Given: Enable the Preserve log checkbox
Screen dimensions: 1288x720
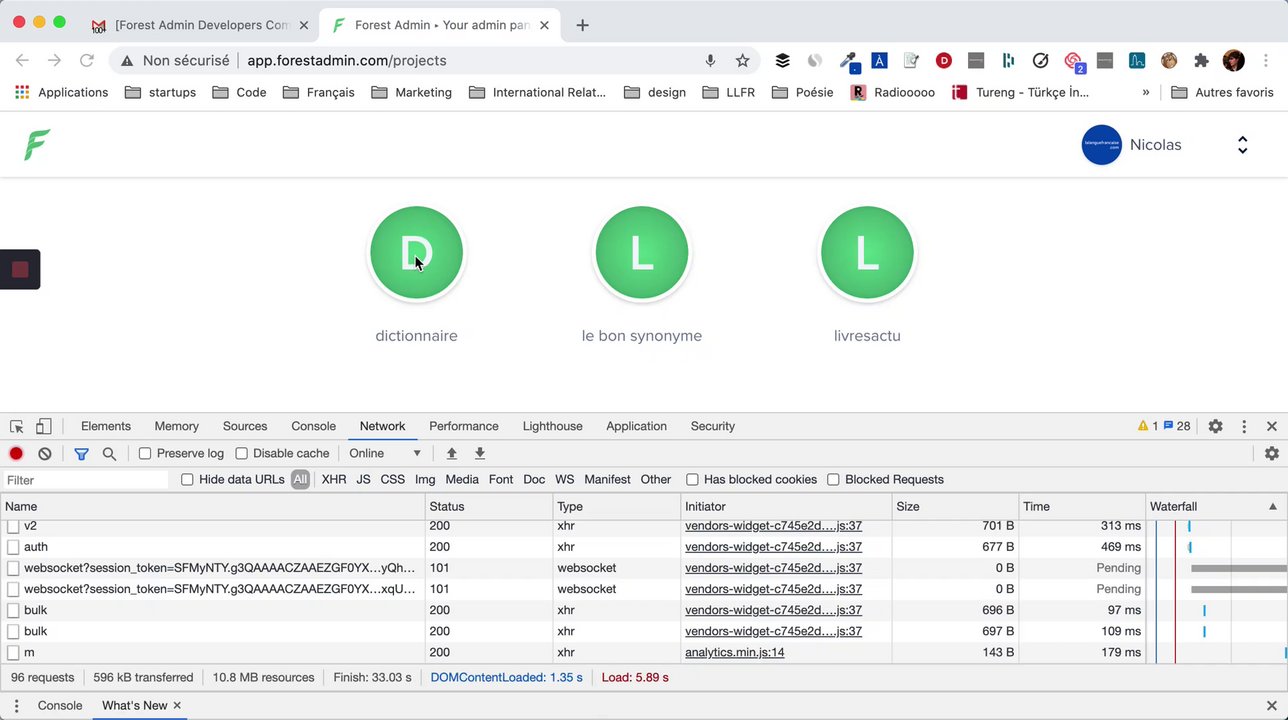Looking at the screenshot, I should pos(145,453).
